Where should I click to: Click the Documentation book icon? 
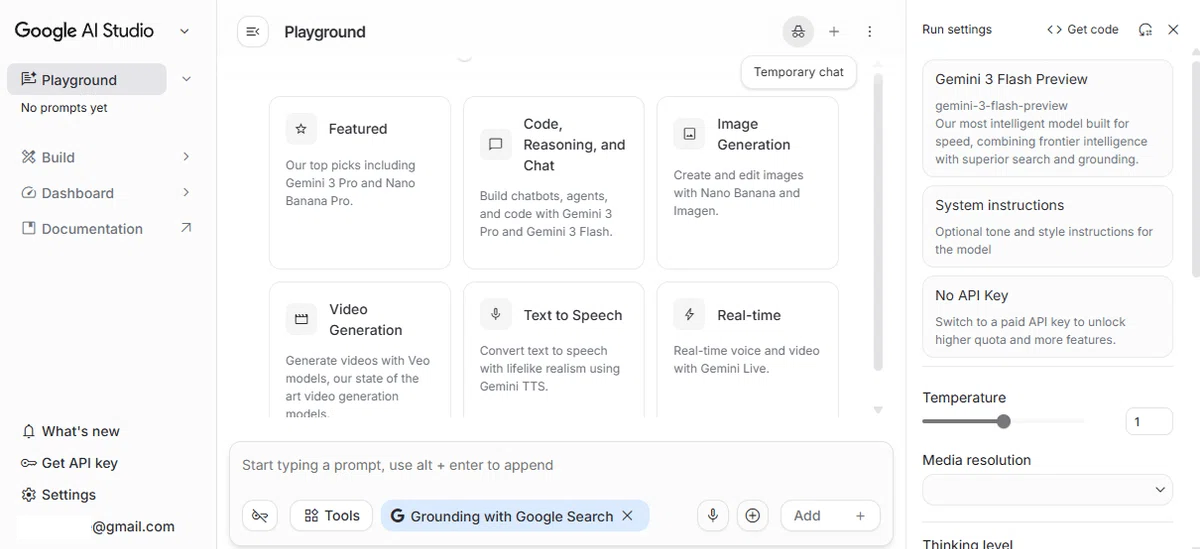tap(29, 229)
